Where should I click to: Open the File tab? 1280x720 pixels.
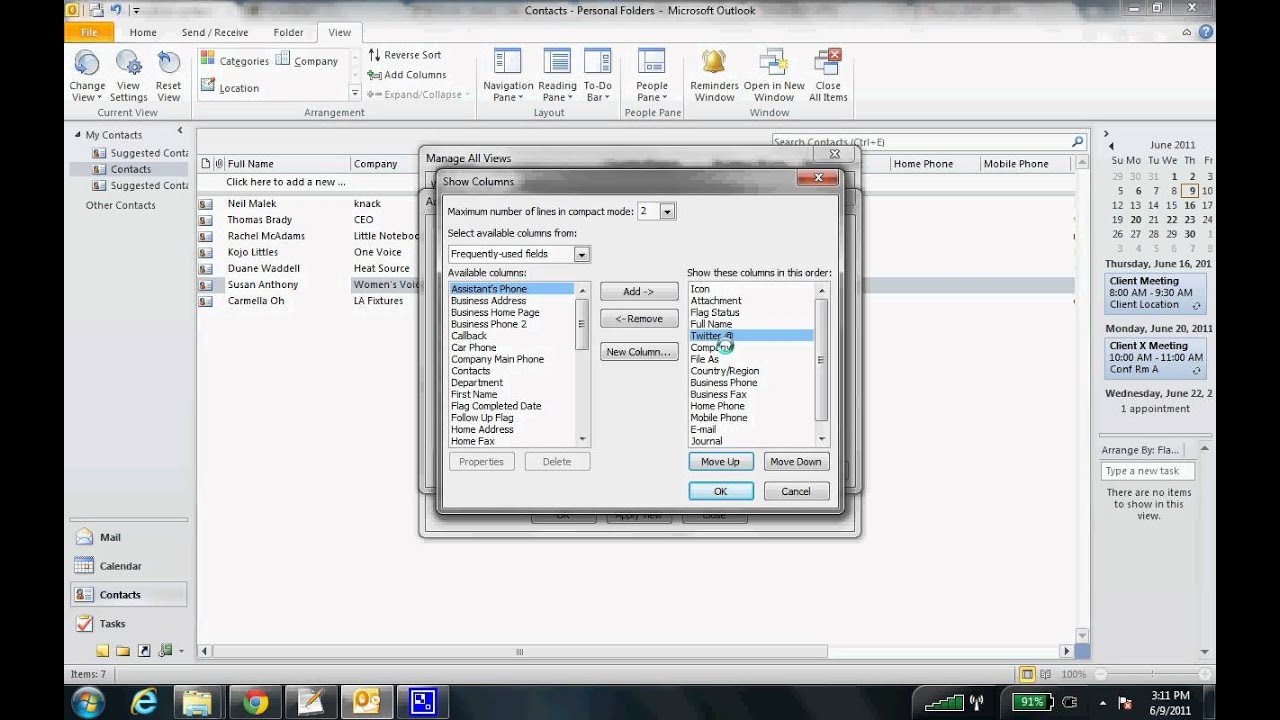pos(89,32)
